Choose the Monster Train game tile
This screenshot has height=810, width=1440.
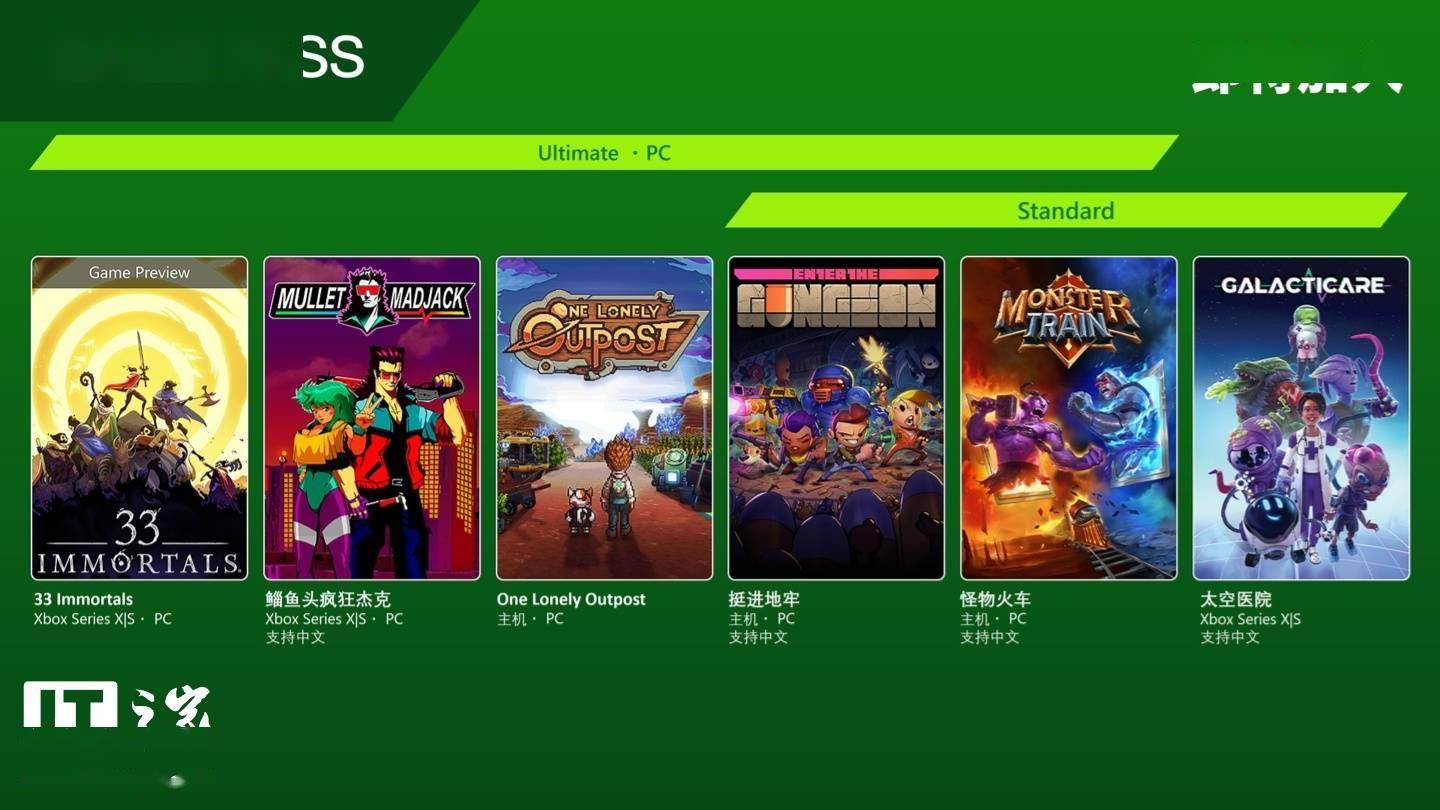pos(1068,418)
